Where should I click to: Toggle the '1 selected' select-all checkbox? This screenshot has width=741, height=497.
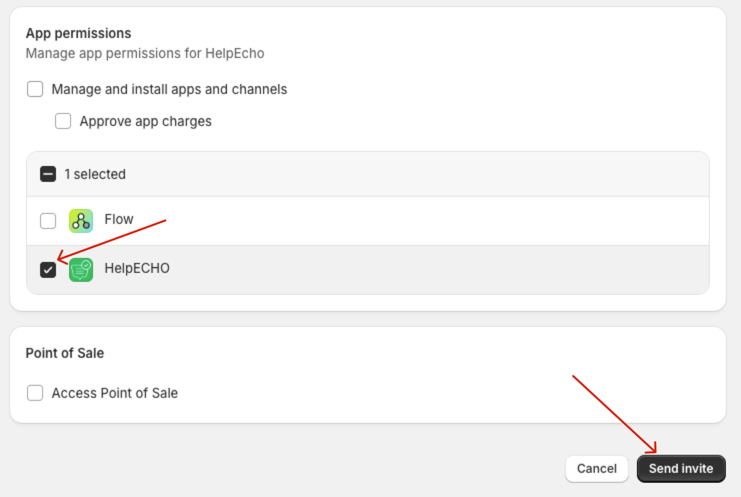(48, 174)
